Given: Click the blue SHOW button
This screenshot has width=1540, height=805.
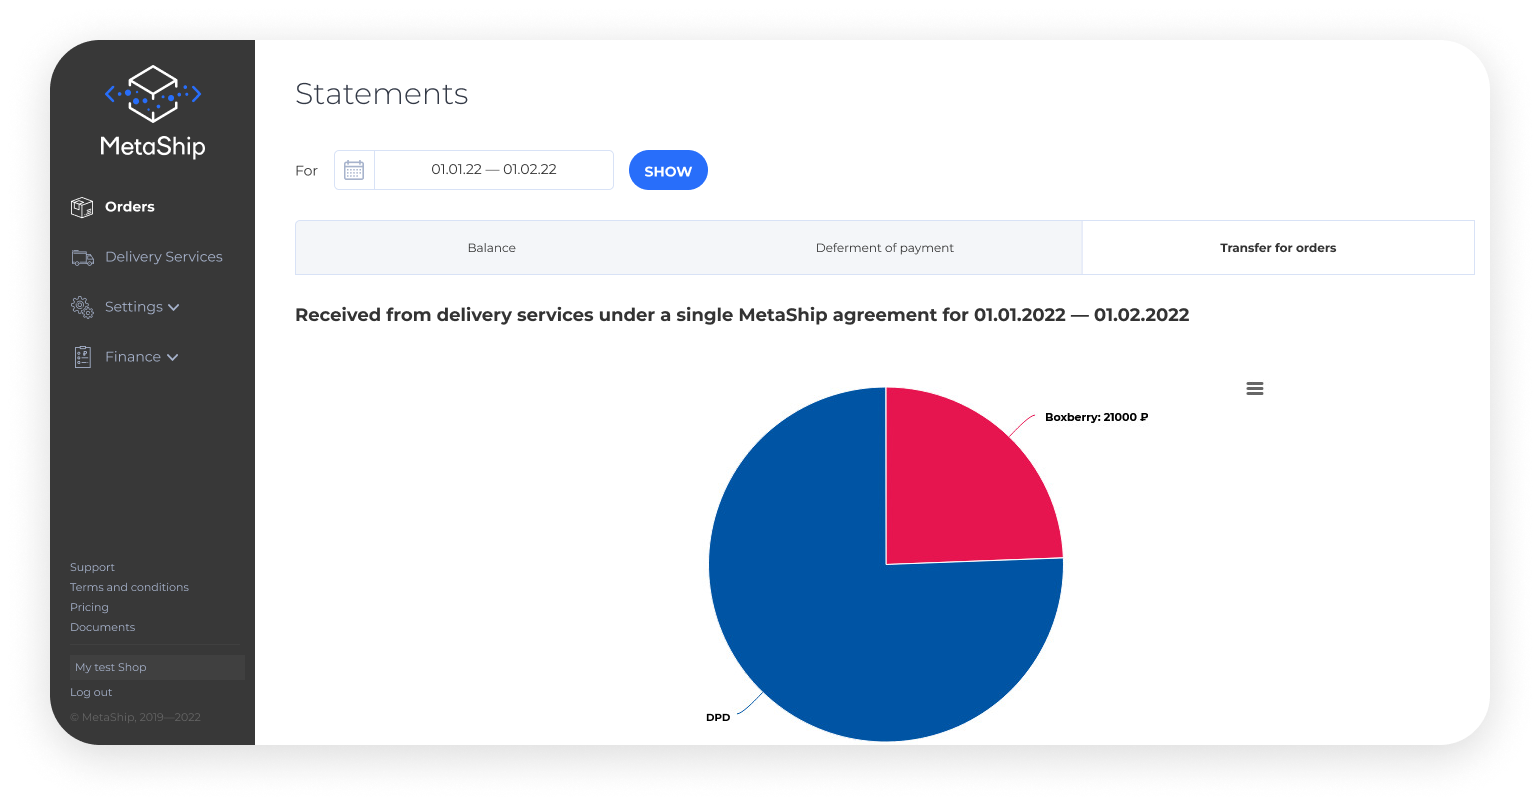Looking at the screenshot, I should point(668,170).
